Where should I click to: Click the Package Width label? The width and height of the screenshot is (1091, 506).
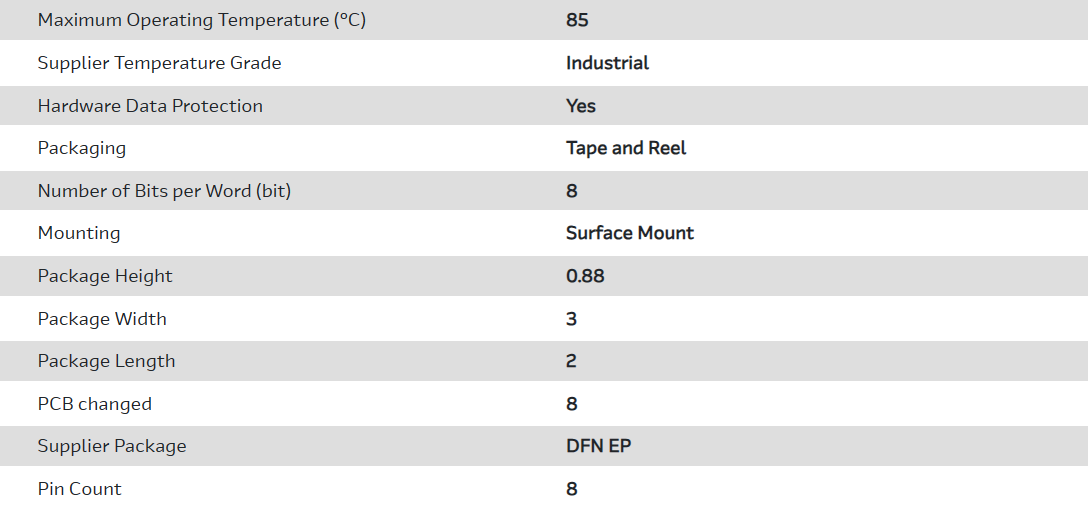102,319
